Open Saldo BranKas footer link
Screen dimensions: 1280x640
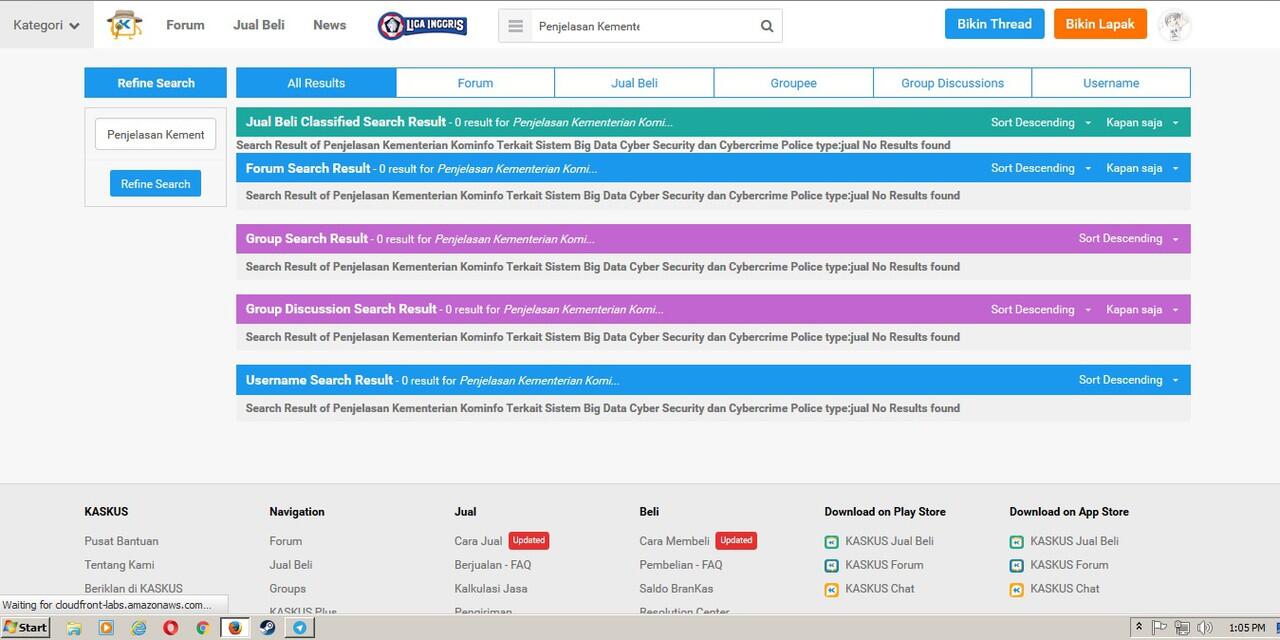[x=676, y=589]
